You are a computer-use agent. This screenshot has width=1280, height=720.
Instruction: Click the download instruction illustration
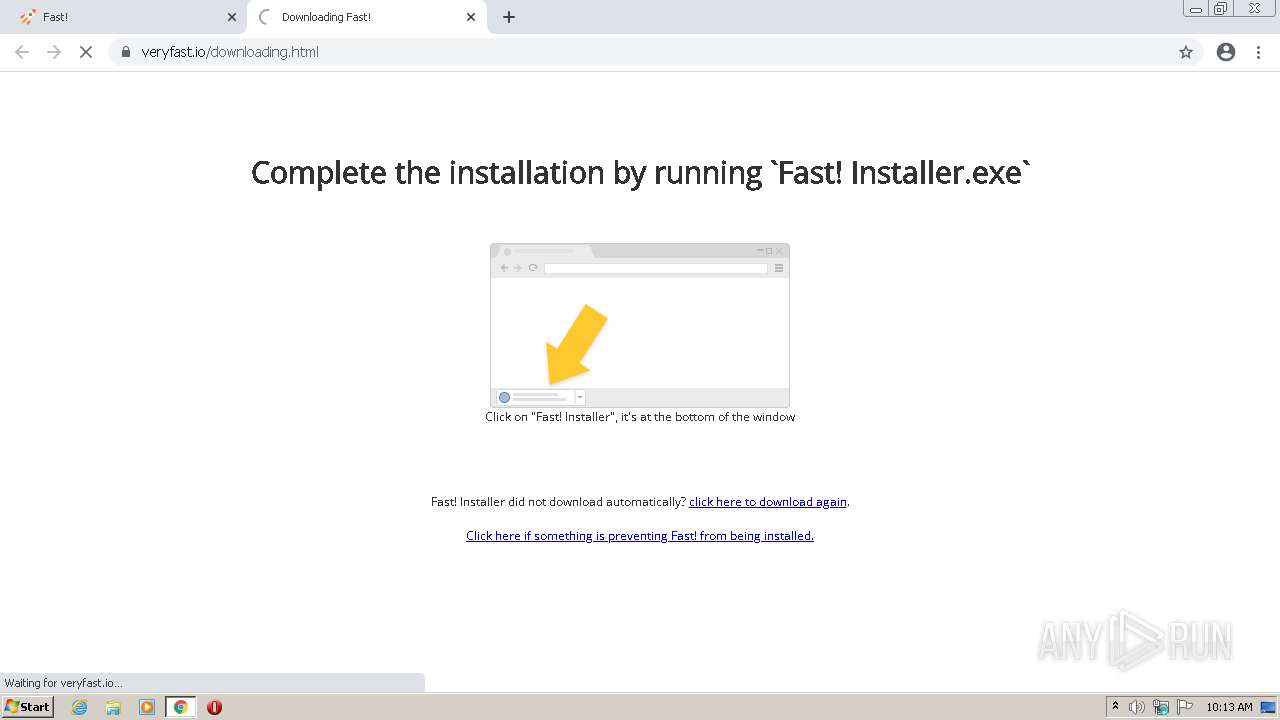tap(640, 325)
